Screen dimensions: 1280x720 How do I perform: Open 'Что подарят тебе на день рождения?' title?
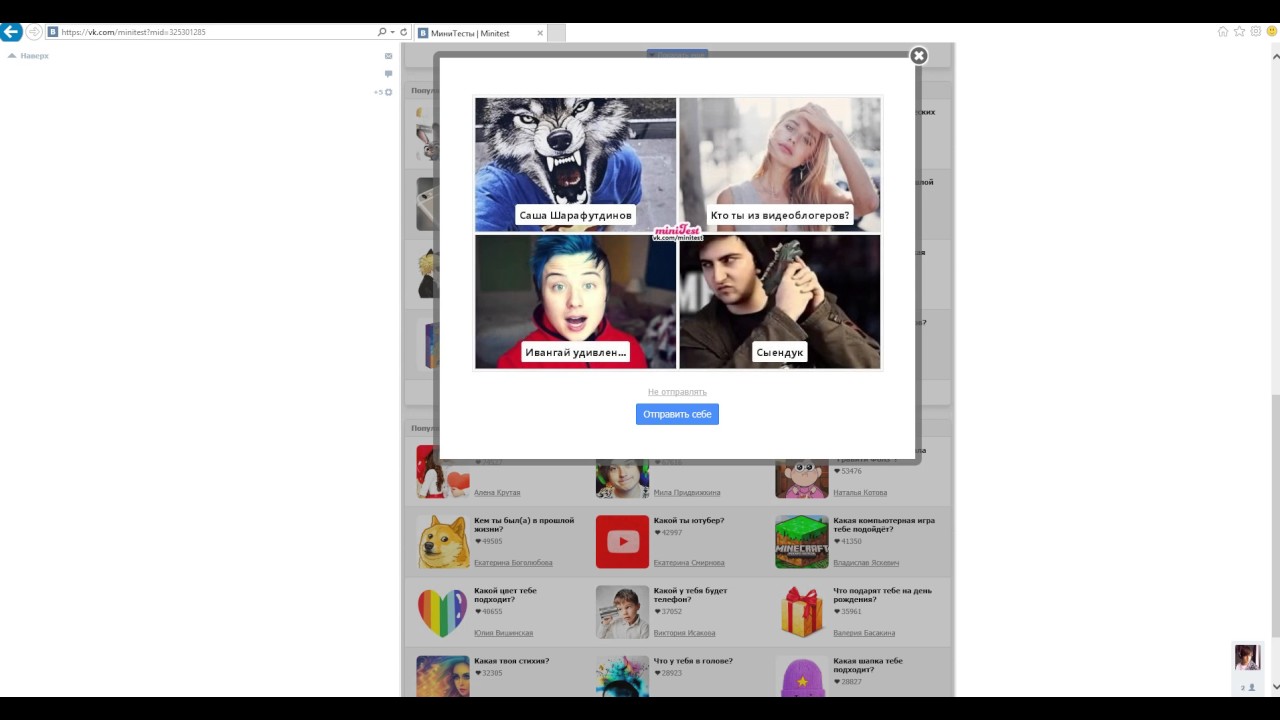click(x=883, y=595)
